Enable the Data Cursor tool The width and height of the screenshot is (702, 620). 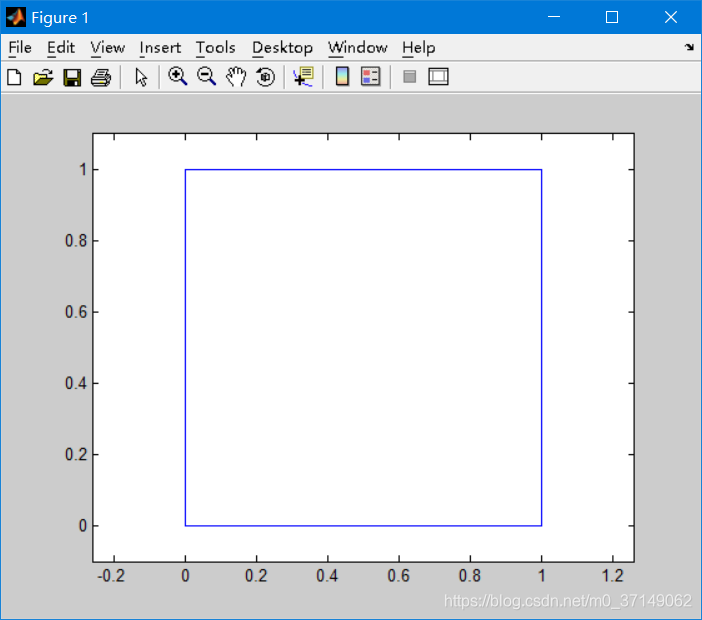click(304, 77)
